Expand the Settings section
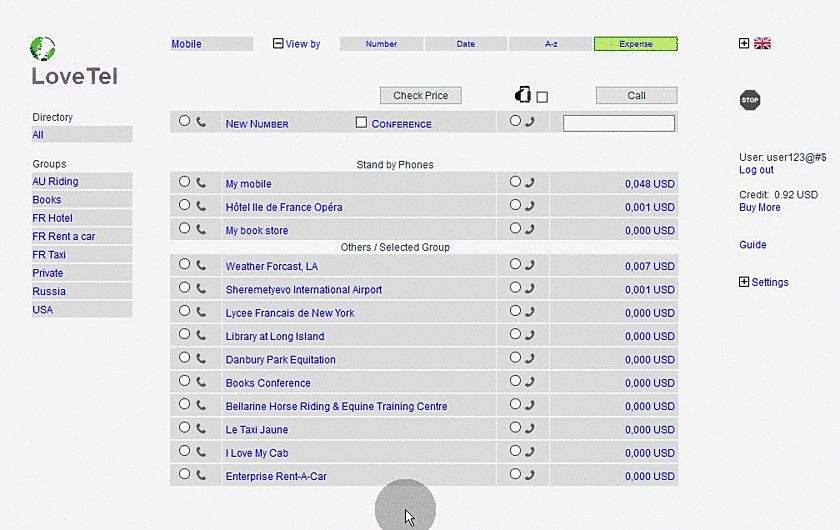Image resolution: width=840 pixels, height=530 pixels. [x=744, y=282]
